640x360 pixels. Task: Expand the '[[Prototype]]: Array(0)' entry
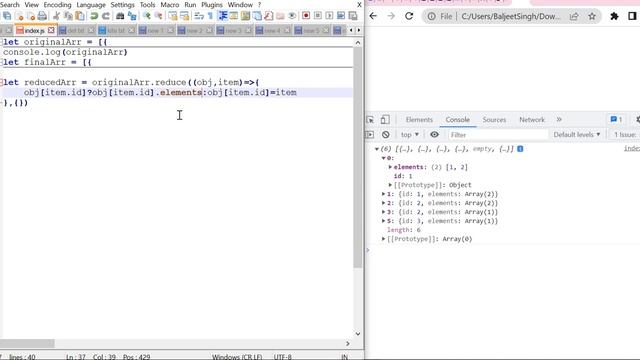point(383,239)
